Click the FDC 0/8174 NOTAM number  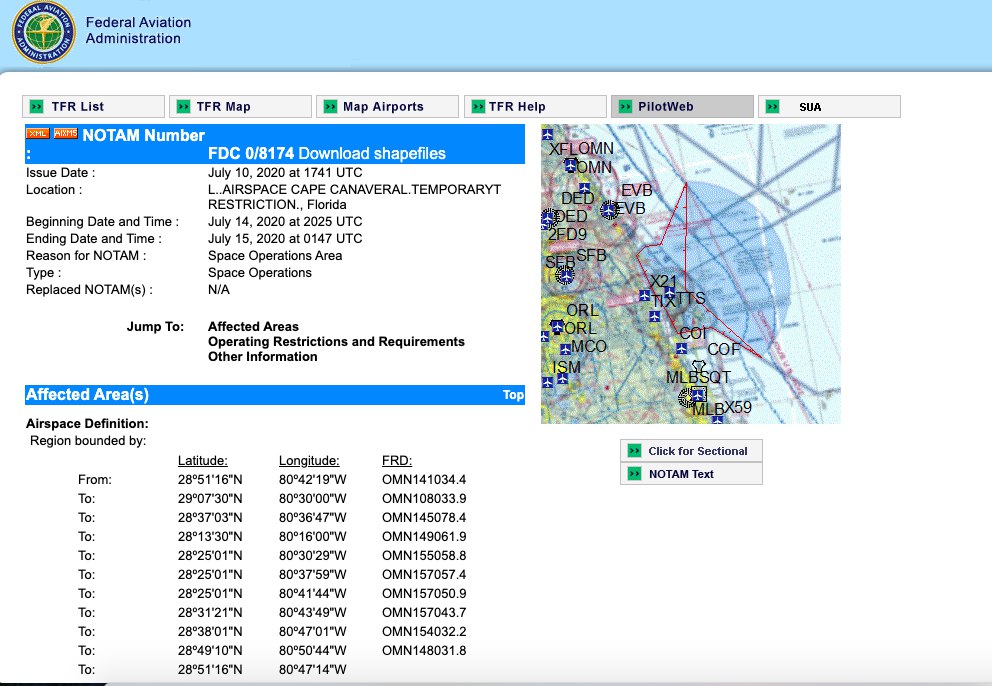tap(251, 154)
